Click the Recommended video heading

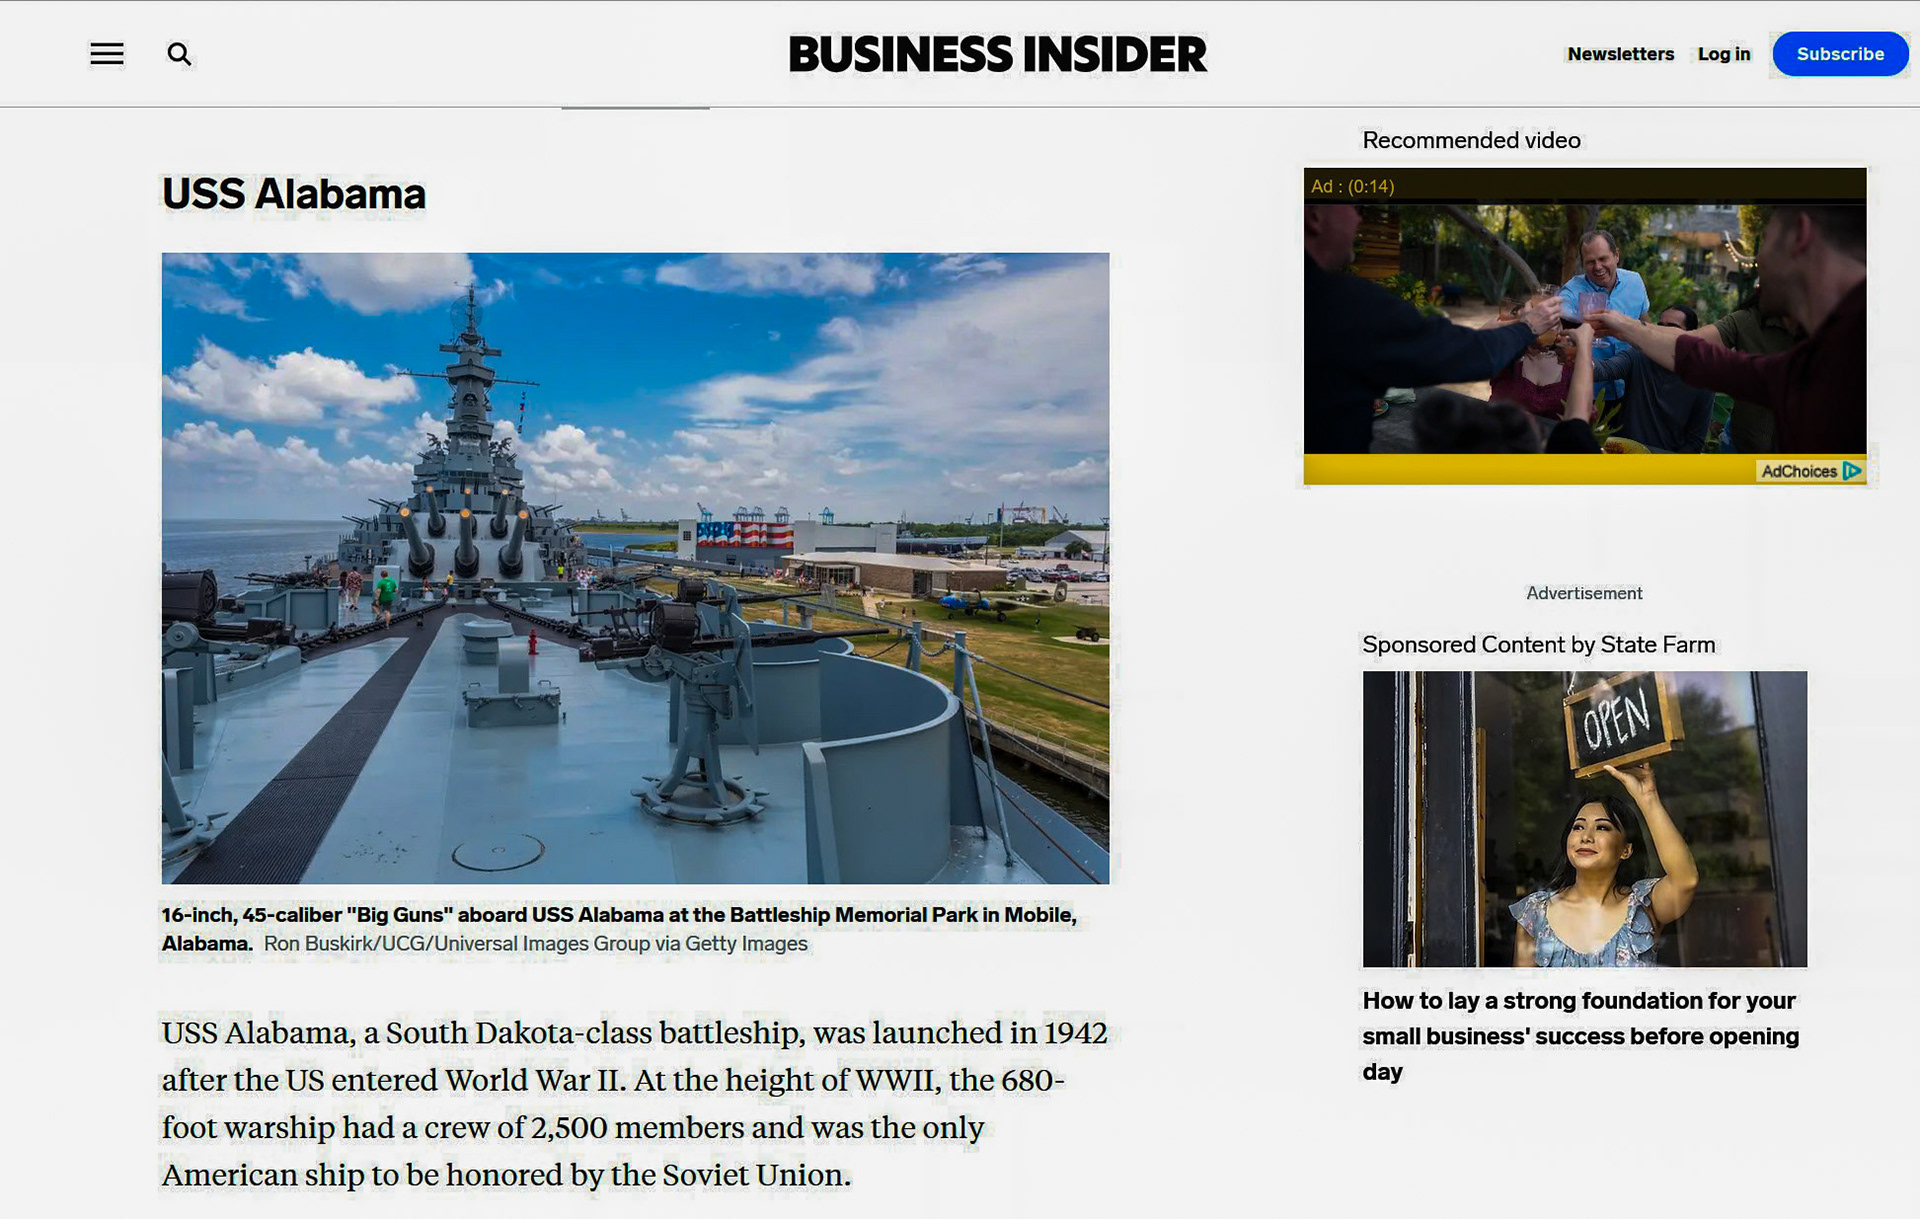(x=1471, y=140)
